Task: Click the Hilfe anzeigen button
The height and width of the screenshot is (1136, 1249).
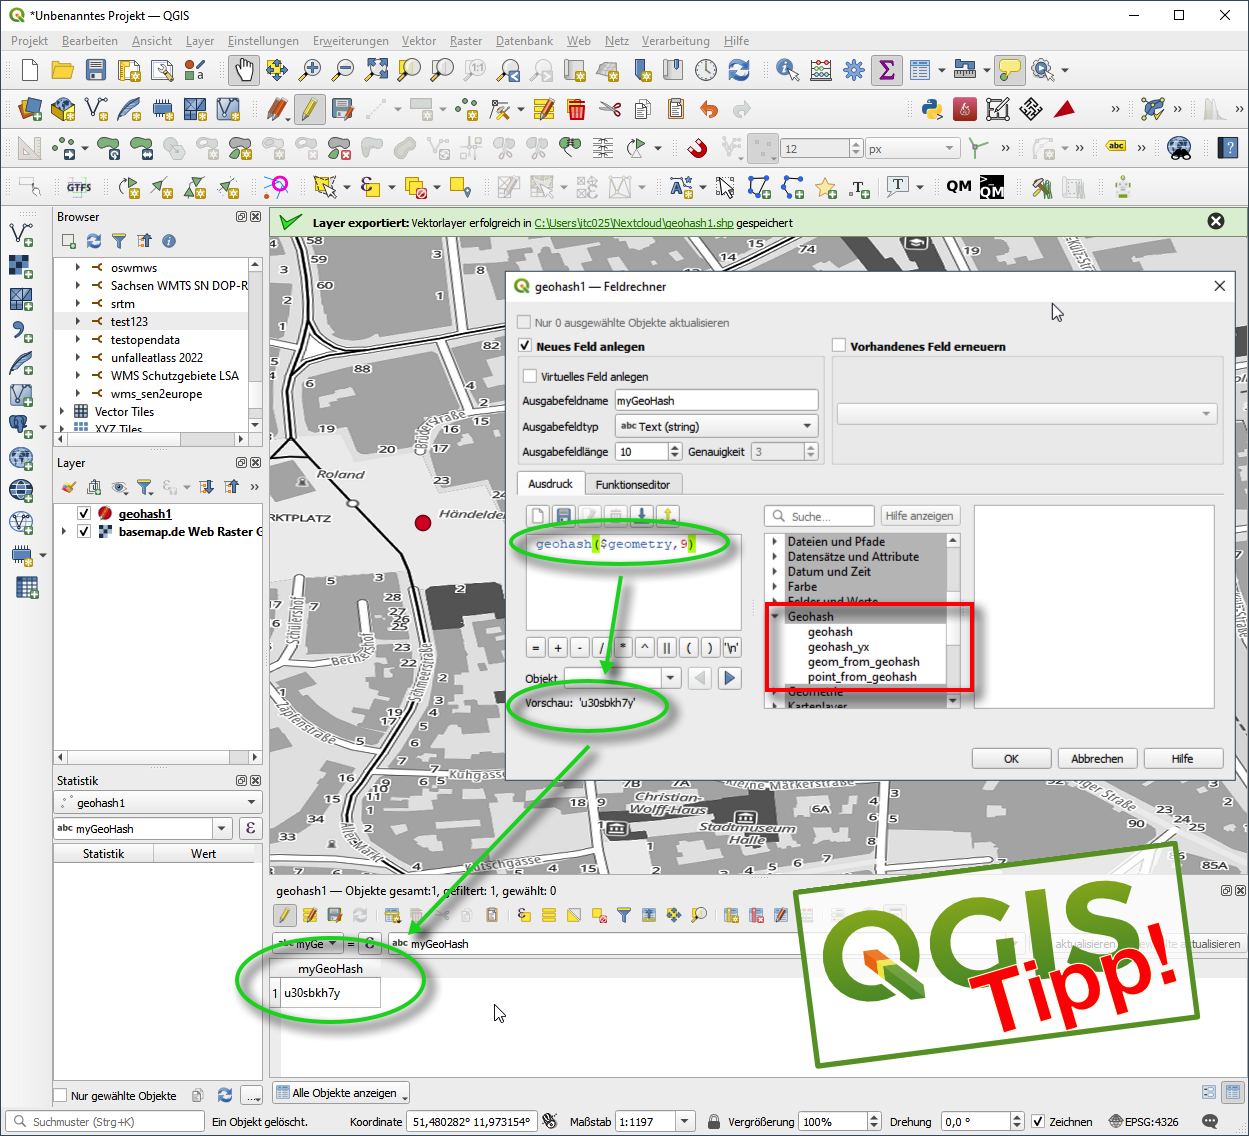Action: click(919, 516)
